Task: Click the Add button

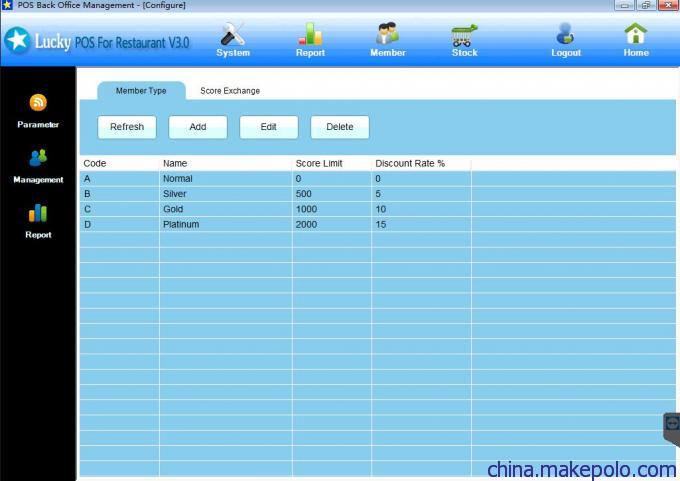Action: [198, 127]
